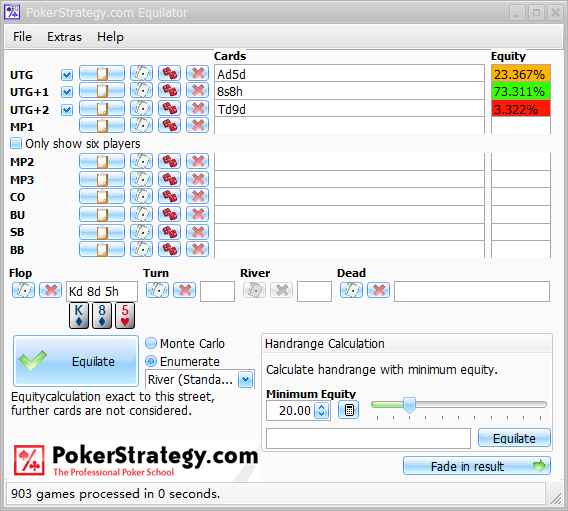The image size is (568, 511).
Task: Click the UTG+1 hand range clipboard button
Action: coord(102,91)
